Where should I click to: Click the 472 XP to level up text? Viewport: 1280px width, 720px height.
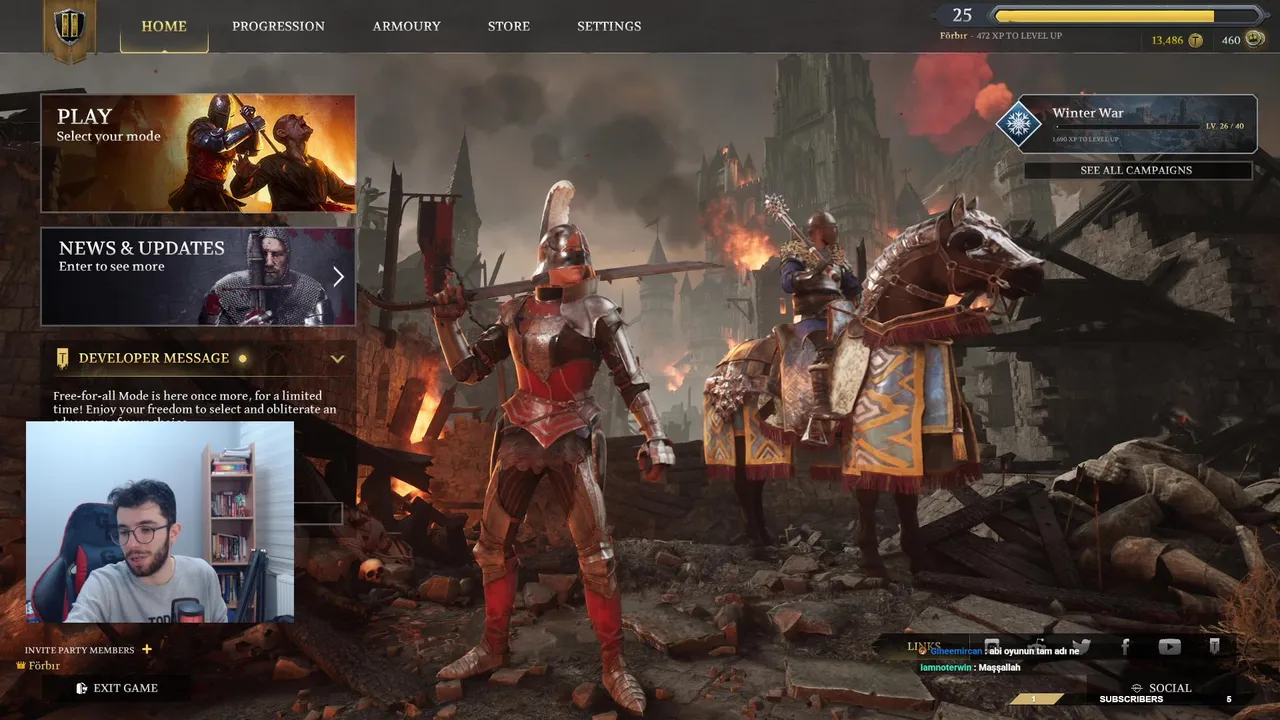[x=1019, y=36]
